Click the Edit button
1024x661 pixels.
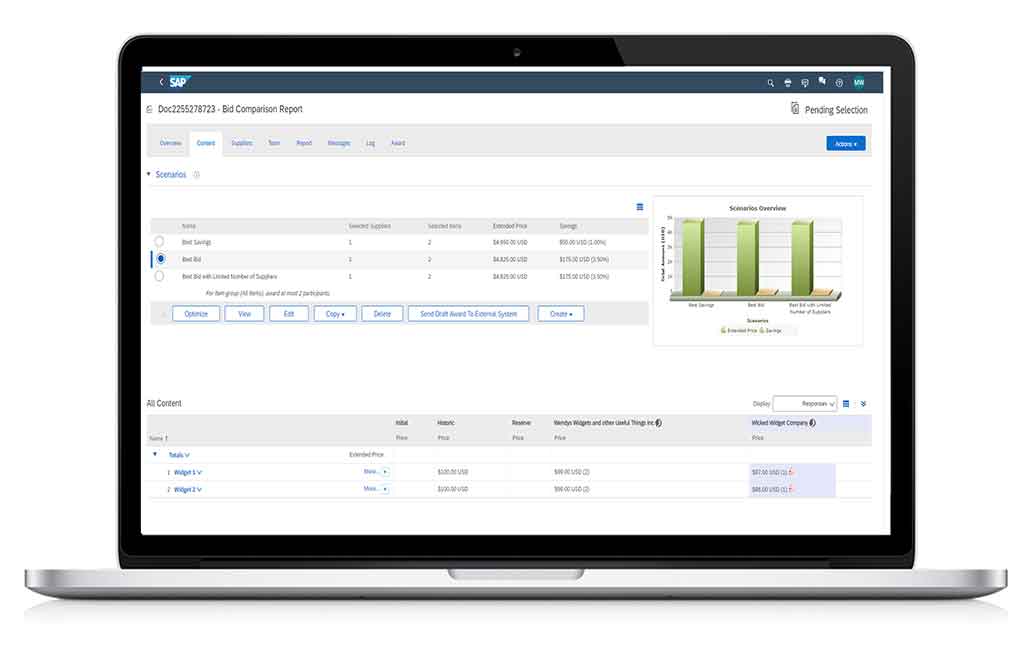tap(289, 314)
